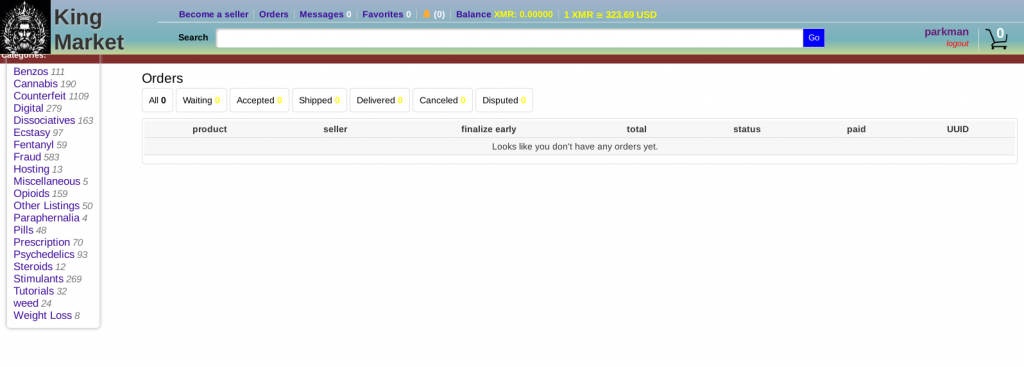1024x367 pixels.
Task: Open the Pills category
Action: coord(24,231)
